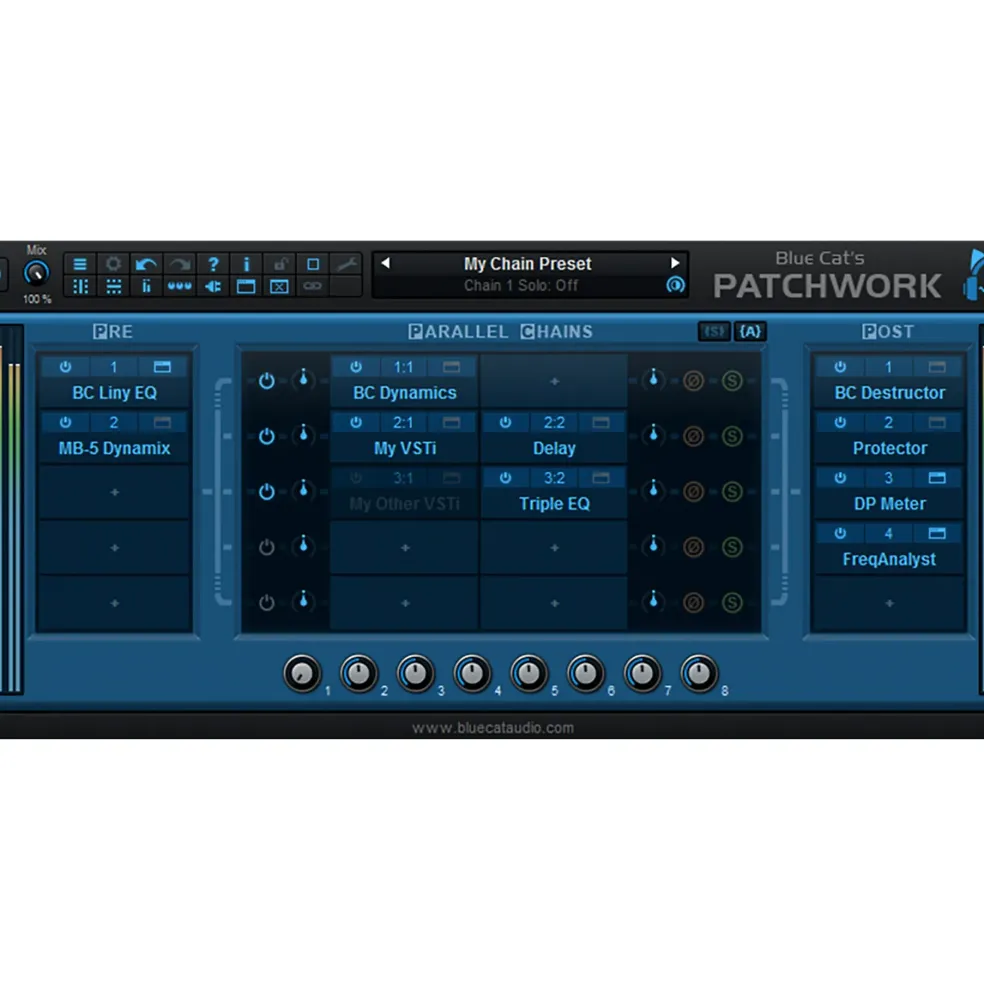The height and width of the screenshot is (985, 984).
Task: Toggle power for BC Destructor
Action: tap(840, 367)
